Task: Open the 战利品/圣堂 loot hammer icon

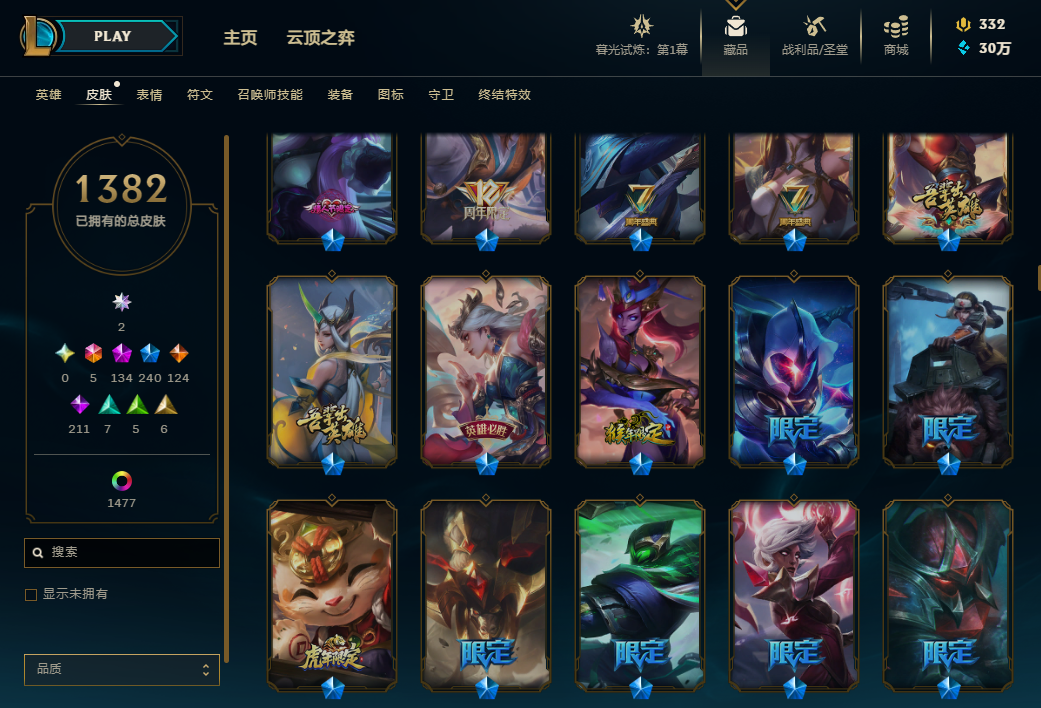Action: click(x=815, y=27)
